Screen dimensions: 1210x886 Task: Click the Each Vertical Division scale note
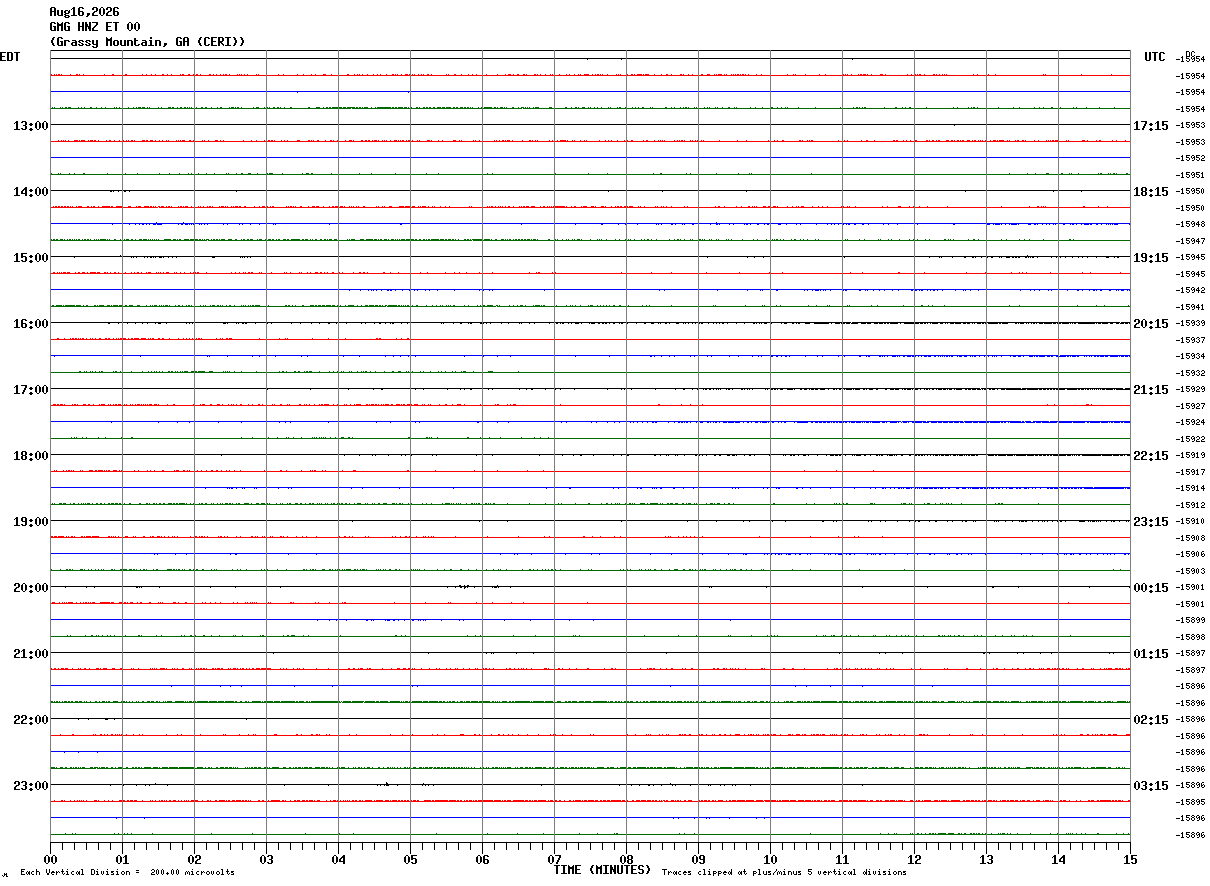[x=127, y=873]
